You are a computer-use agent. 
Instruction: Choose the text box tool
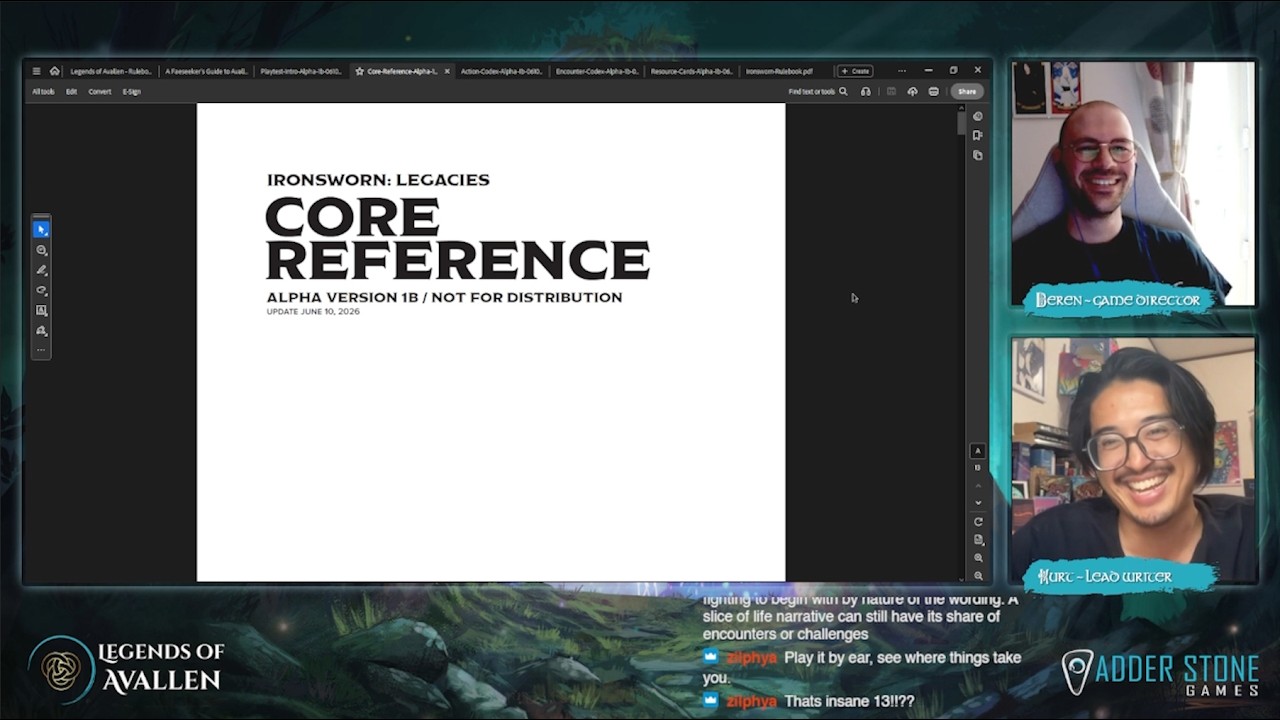click(x=41, y=310)
